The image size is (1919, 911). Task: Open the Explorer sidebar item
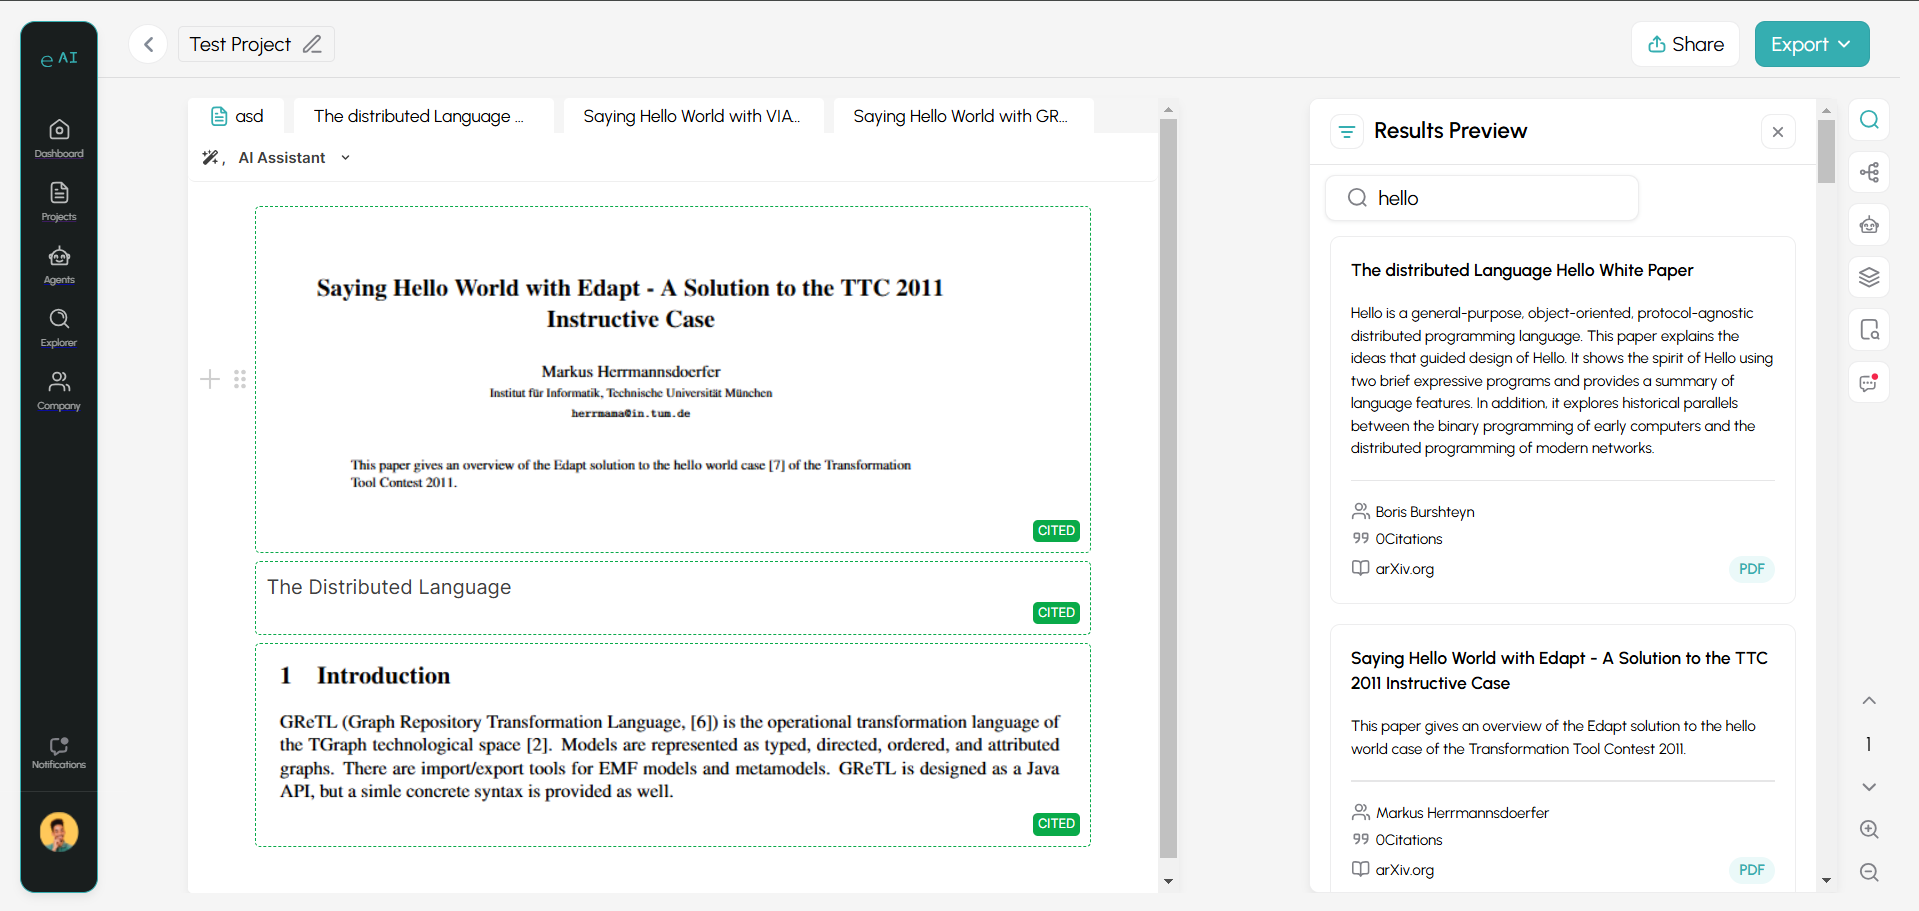[x=59, y=328]
